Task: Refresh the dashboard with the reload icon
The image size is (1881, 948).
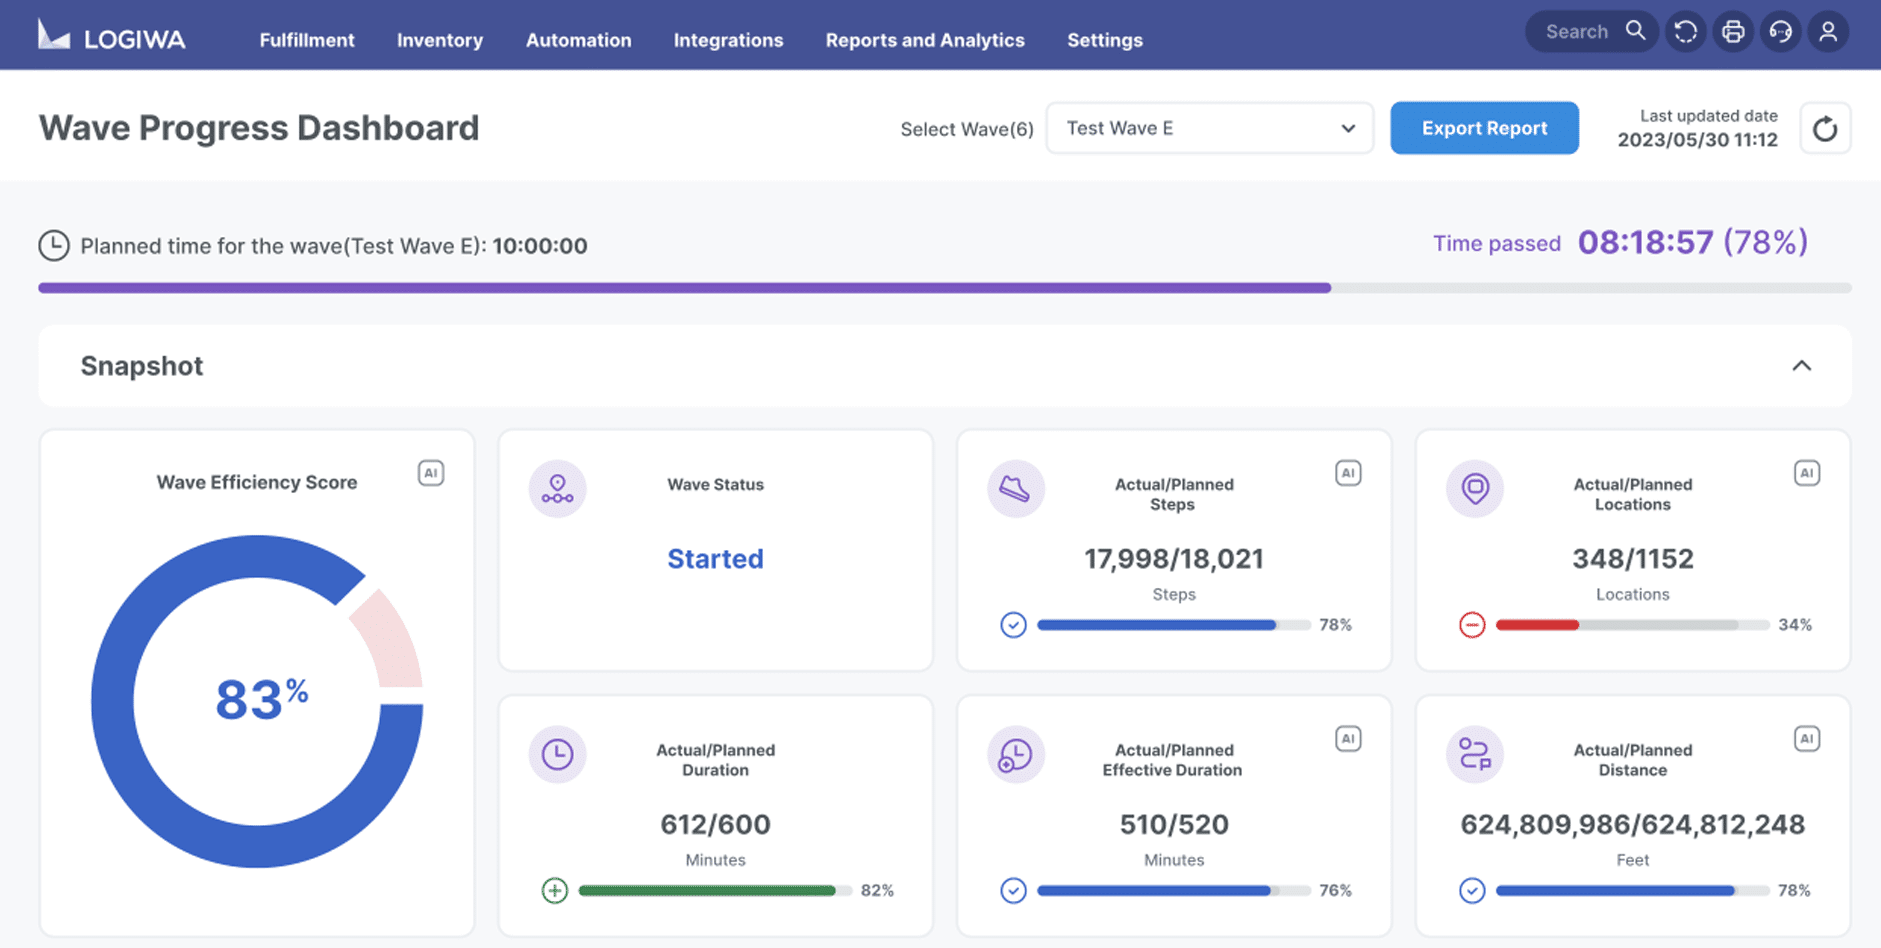Action: [1825, 128]
